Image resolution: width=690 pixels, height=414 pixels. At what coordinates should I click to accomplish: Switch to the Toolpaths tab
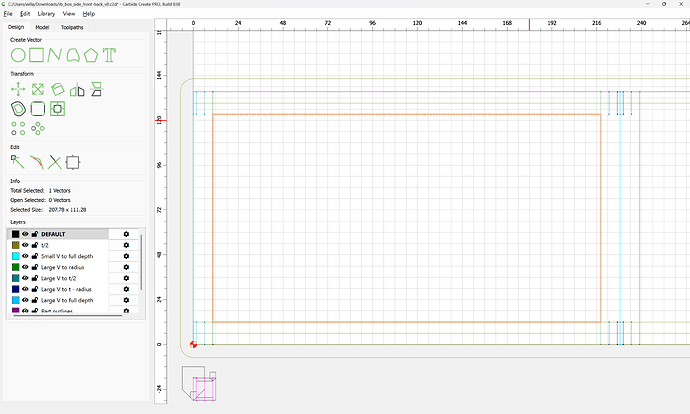click(73, 27)
